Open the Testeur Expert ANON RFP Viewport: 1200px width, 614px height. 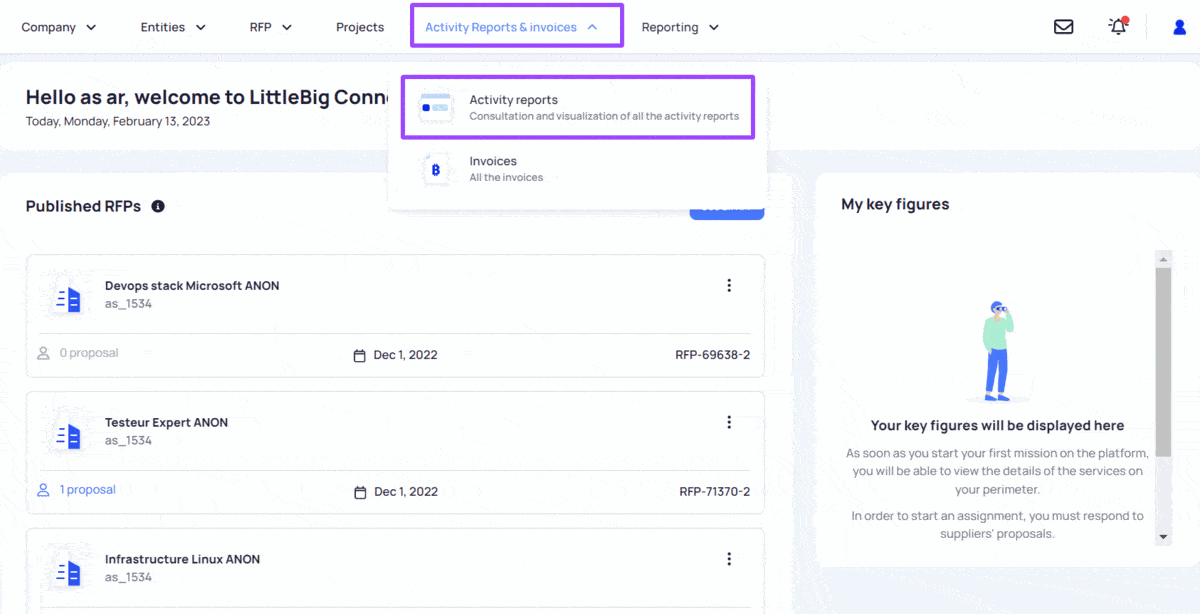point(166,422)
